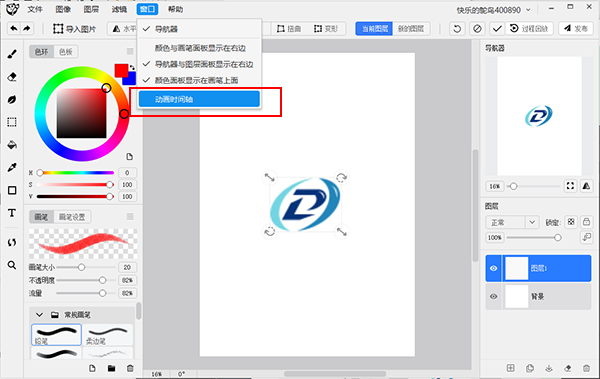Image resolution: width=600 pixels, height=379 pixels.
Task: Select 当前图层 button
Action: tap(375, 29)
